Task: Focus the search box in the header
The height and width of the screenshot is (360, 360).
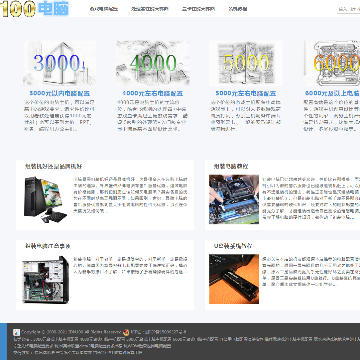Action: tap(349, 9)
